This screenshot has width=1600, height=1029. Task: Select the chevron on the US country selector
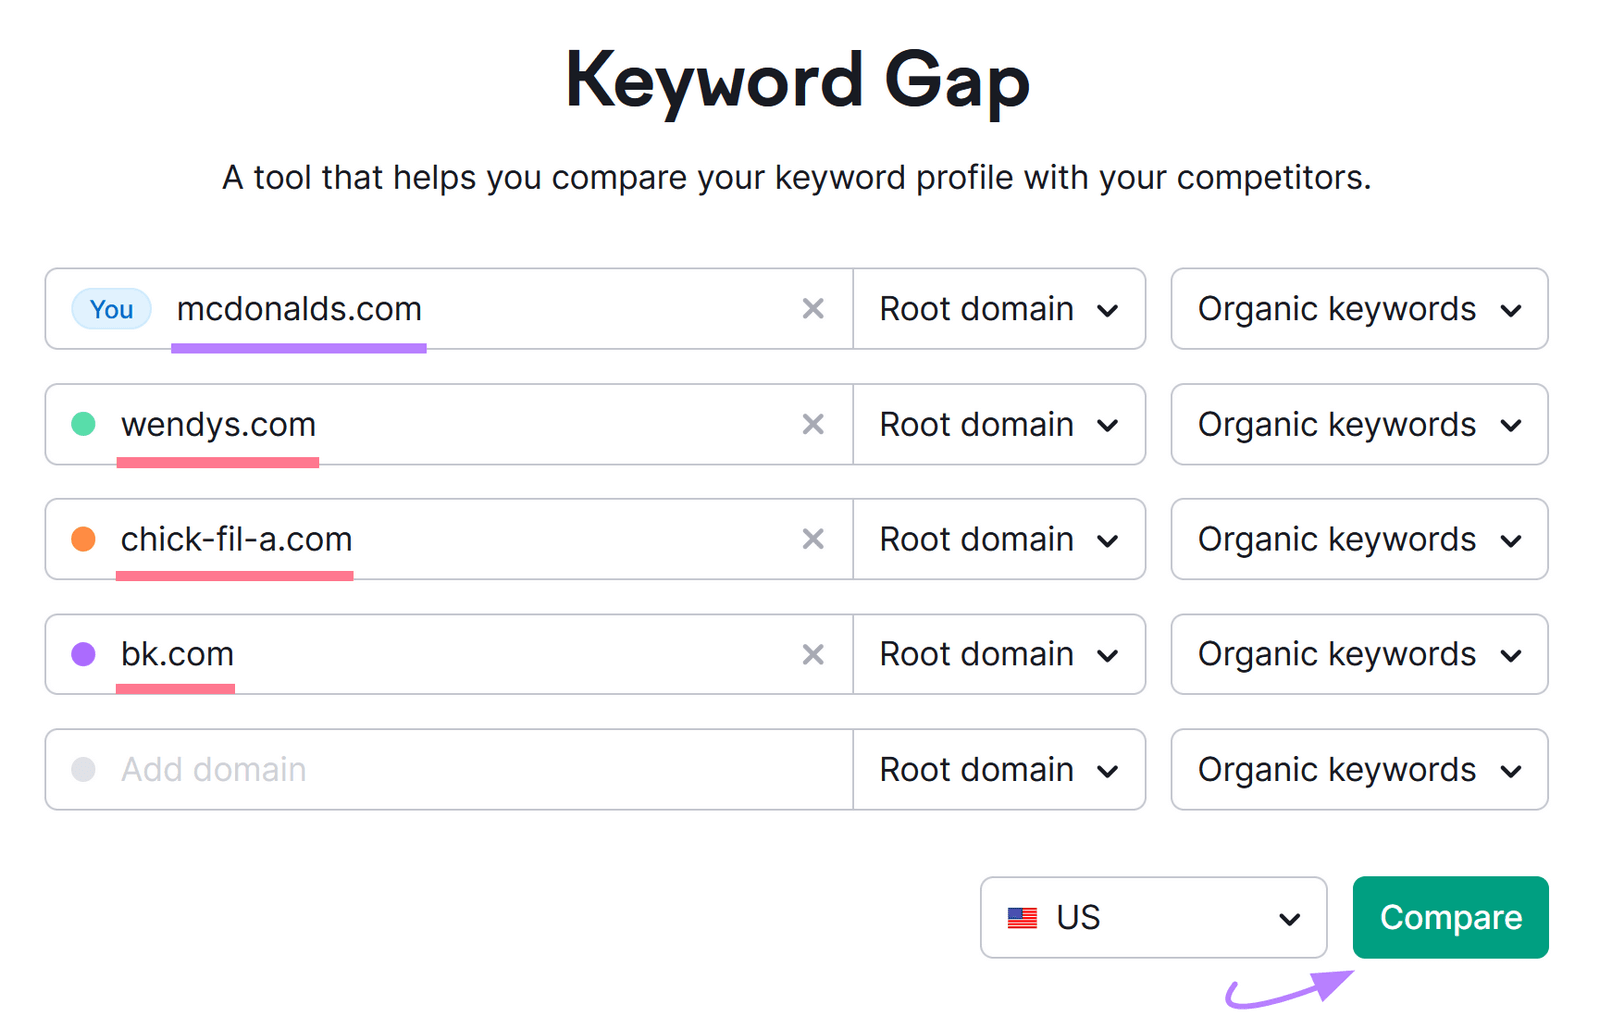(x=1290, y=917)
